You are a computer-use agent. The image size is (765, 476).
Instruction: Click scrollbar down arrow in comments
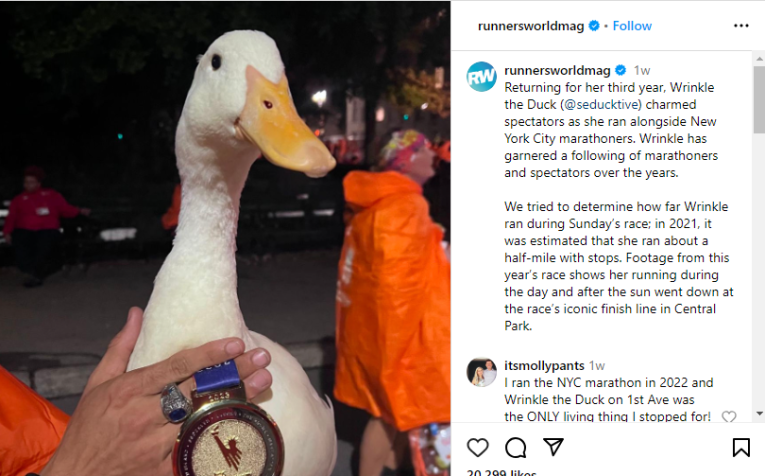[x=759, y=414]
